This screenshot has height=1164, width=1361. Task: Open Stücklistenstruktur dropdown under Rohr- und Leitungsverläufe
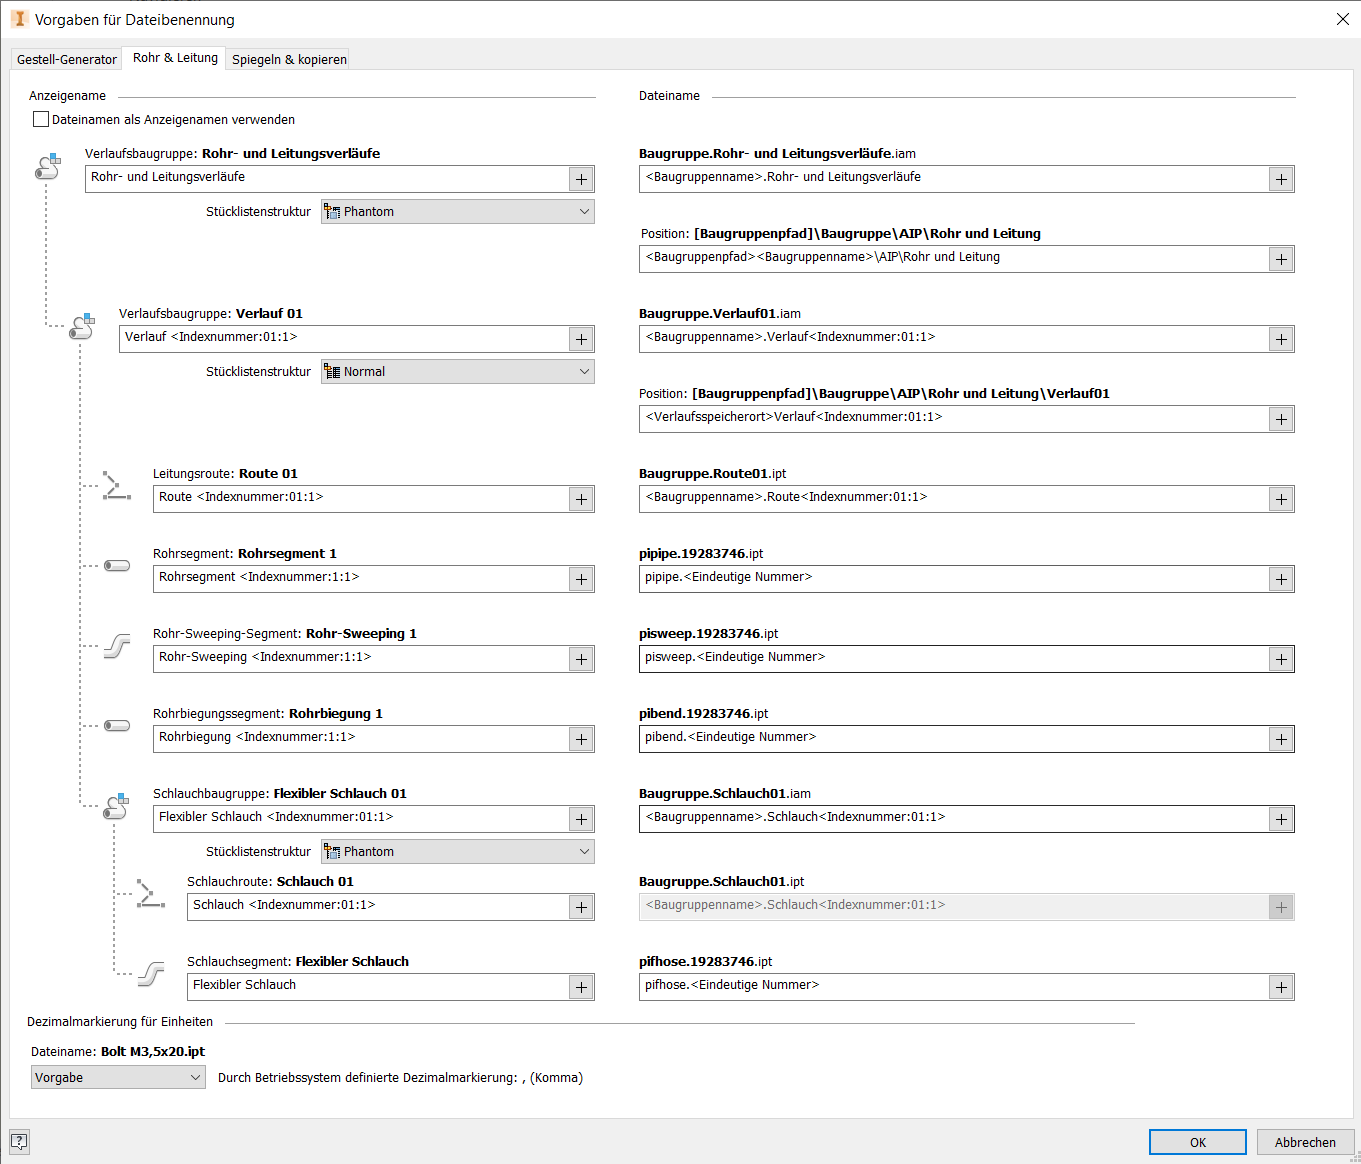(457, 212)
